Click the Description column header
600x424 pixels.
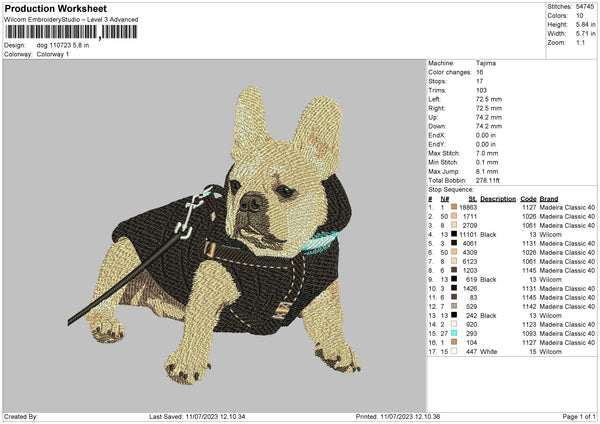497,198
